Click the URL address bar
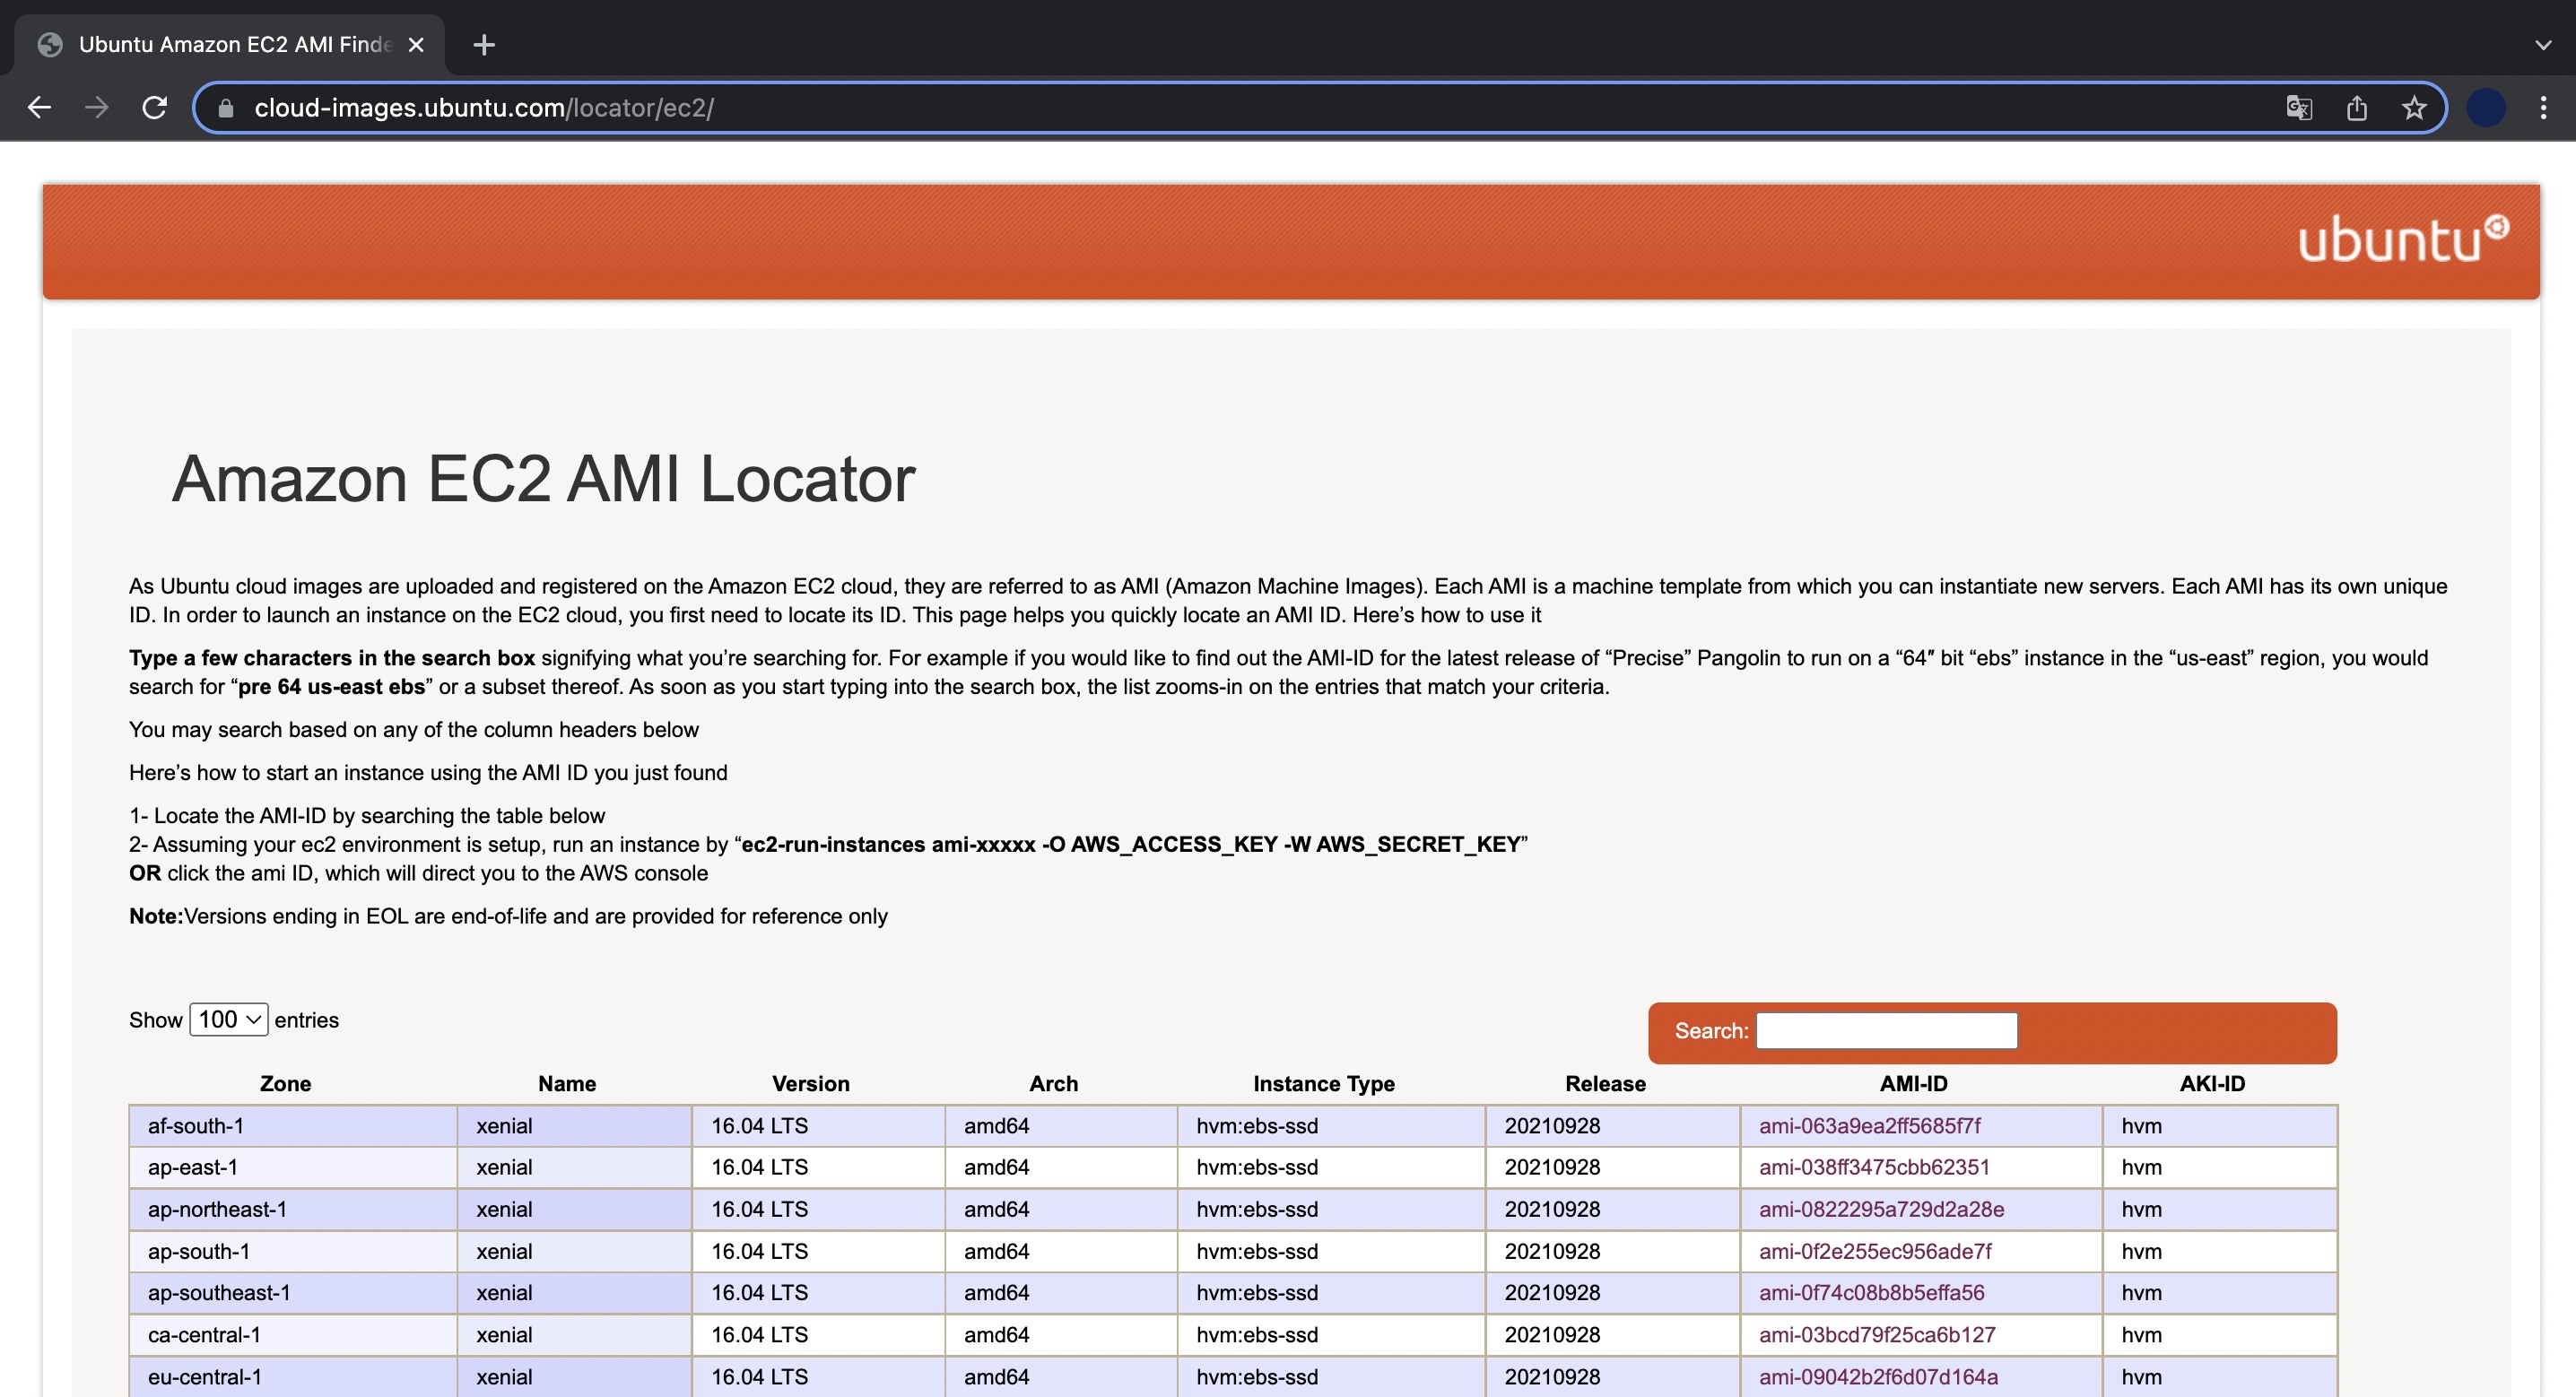 click(1200, 108)
